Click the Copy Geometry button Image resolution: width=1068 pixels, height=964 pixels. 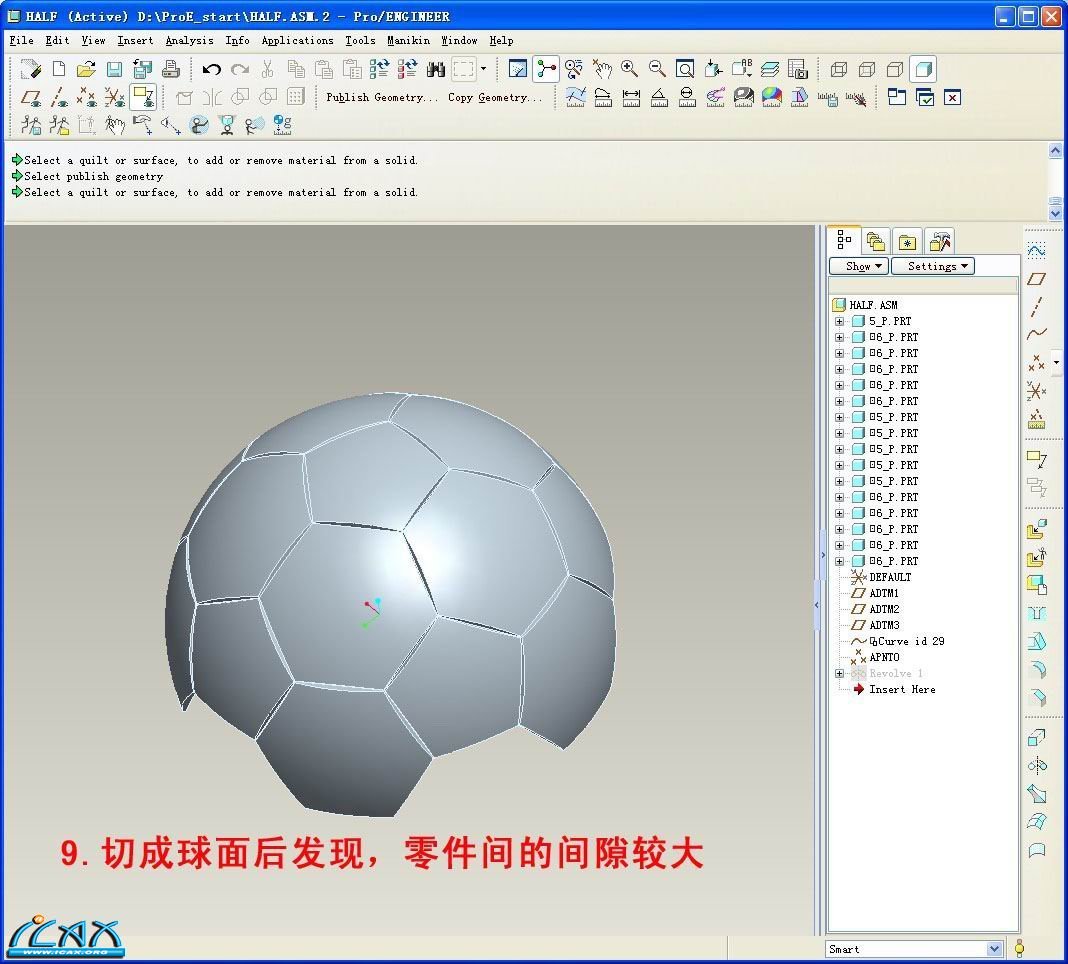pos(494,98)
